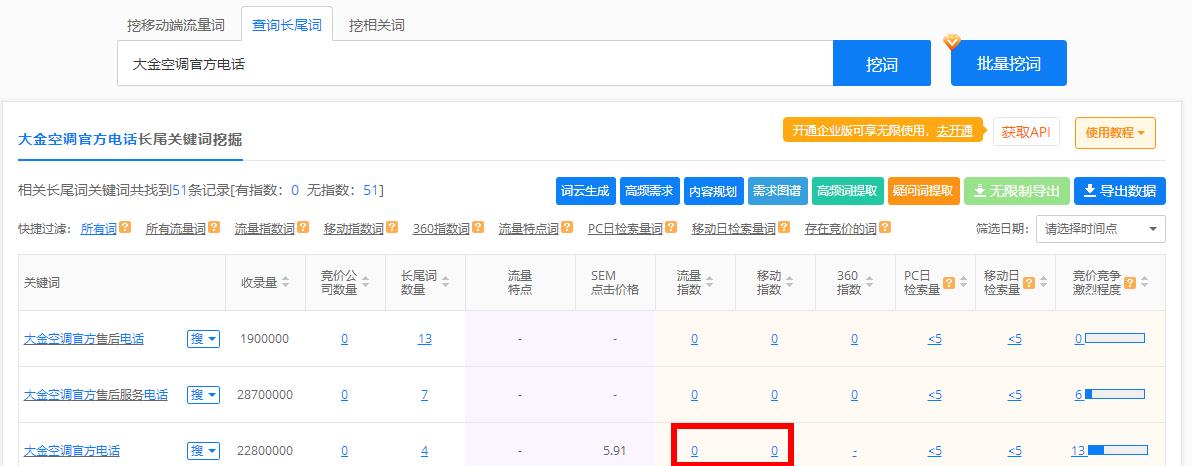Click the 疑问词提取 button
The image size is (1192, 466).
[x=923, y=191]
